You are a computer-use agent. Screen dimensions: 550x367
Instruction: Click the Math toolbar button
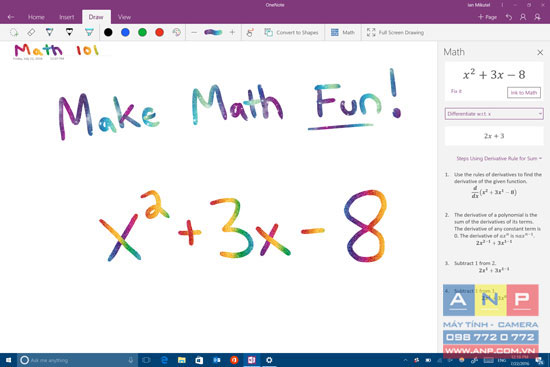[x=343, y=33]
